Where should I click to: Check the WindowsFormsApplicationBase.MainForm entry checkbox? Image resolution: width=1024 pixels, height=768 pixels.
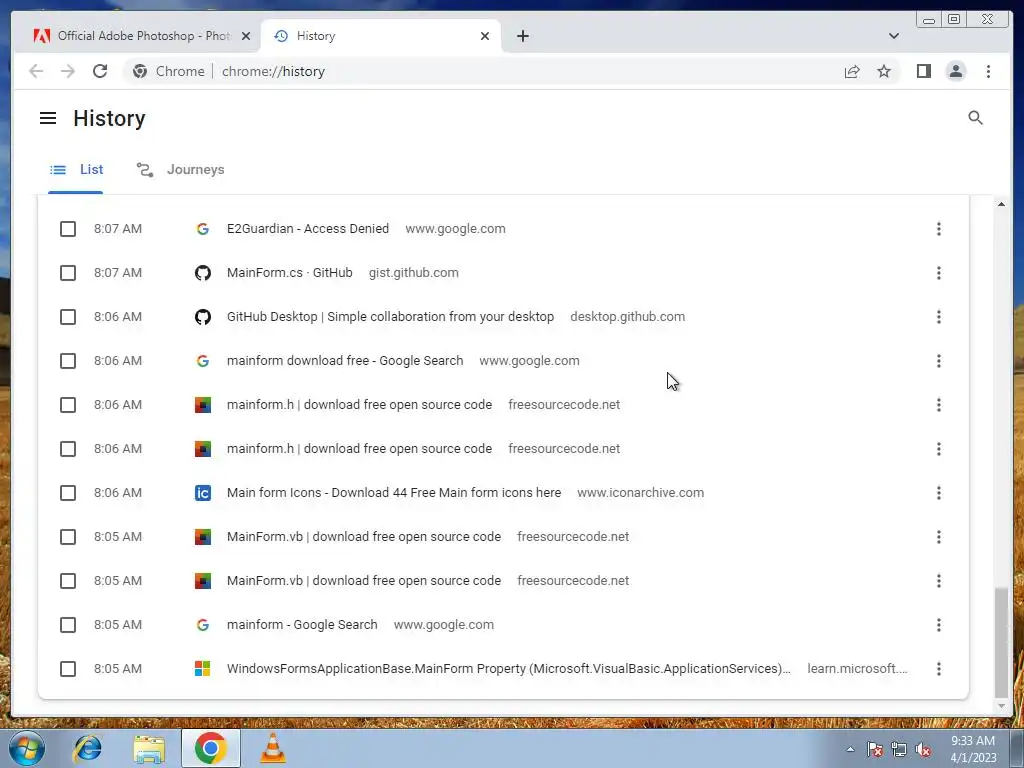68,669
